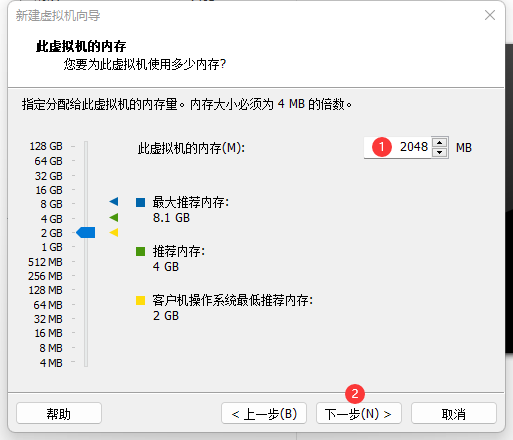Click the 4 GB recommended memory value

166,267
